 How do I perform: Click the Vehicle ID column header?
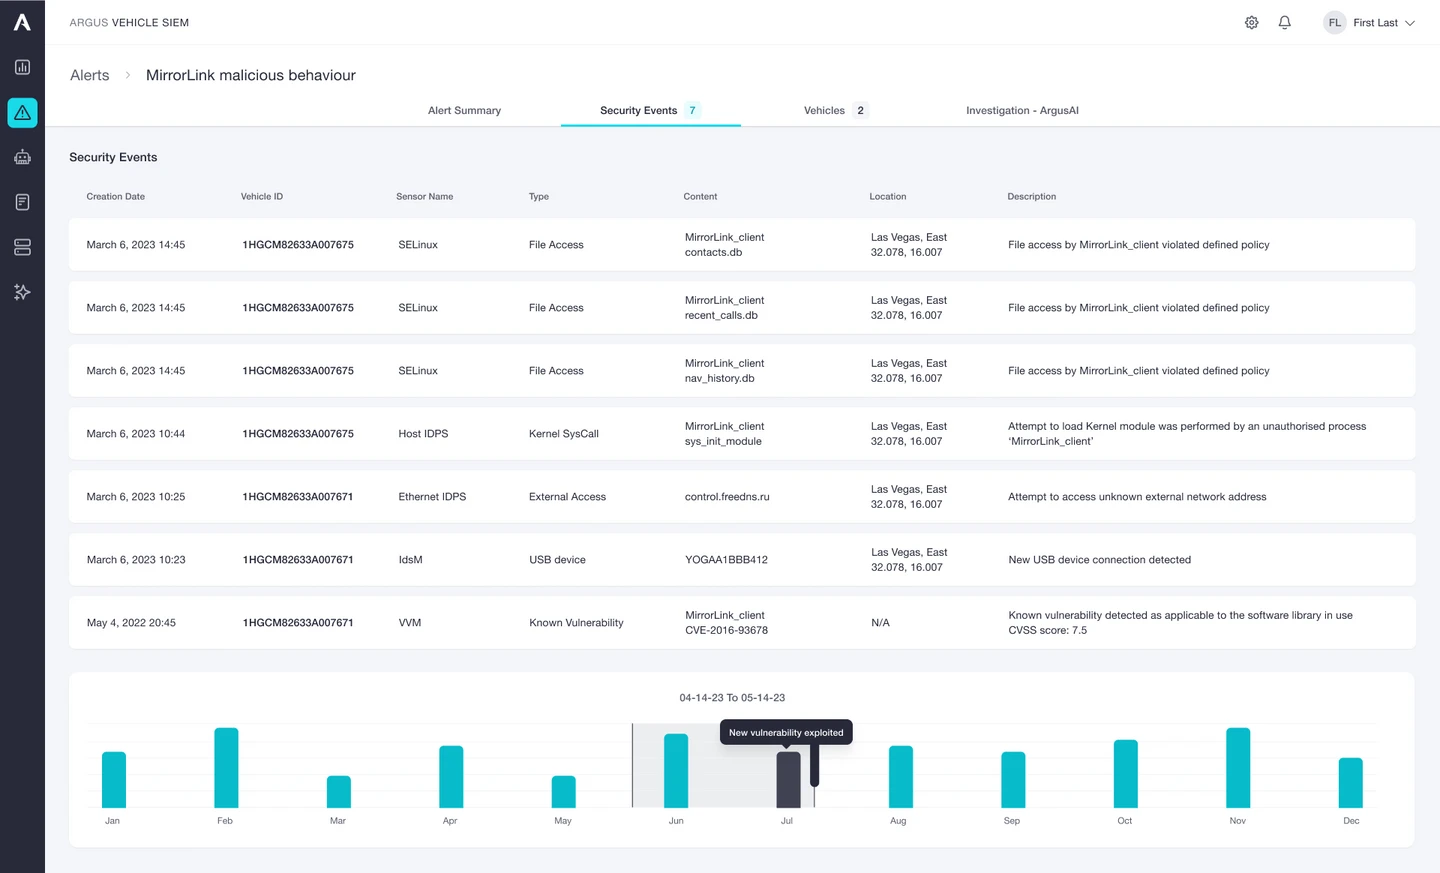(262, 197)
